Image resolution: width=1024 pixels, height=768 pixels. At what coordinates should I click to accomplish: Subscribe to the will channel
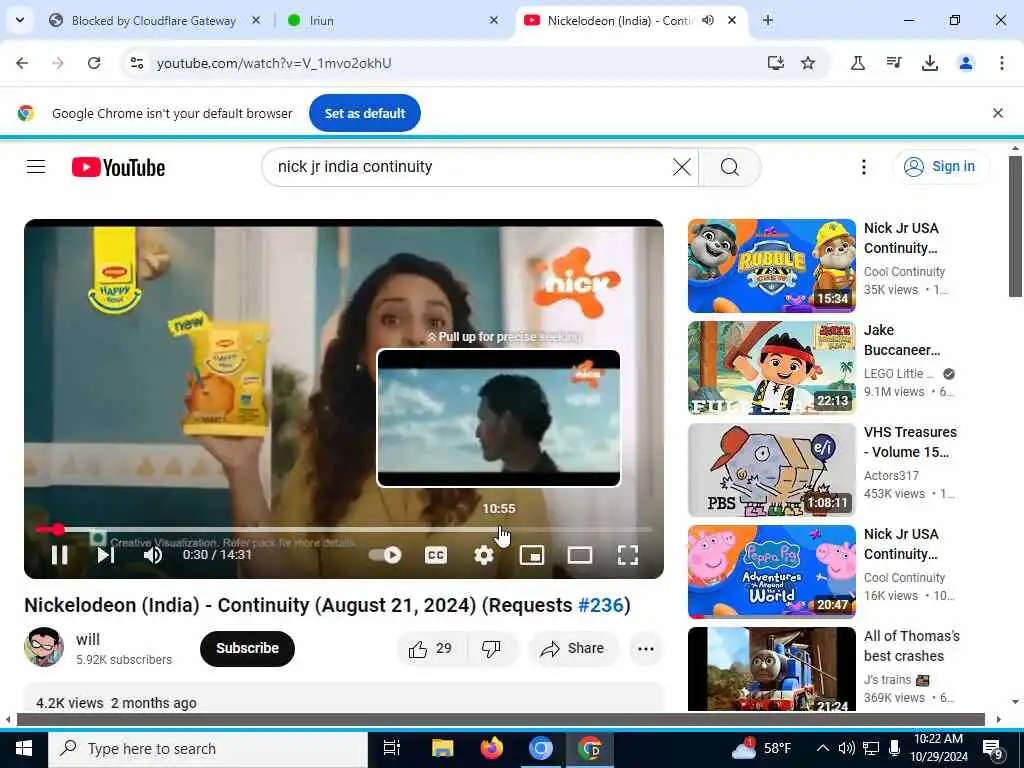[247, 648]
